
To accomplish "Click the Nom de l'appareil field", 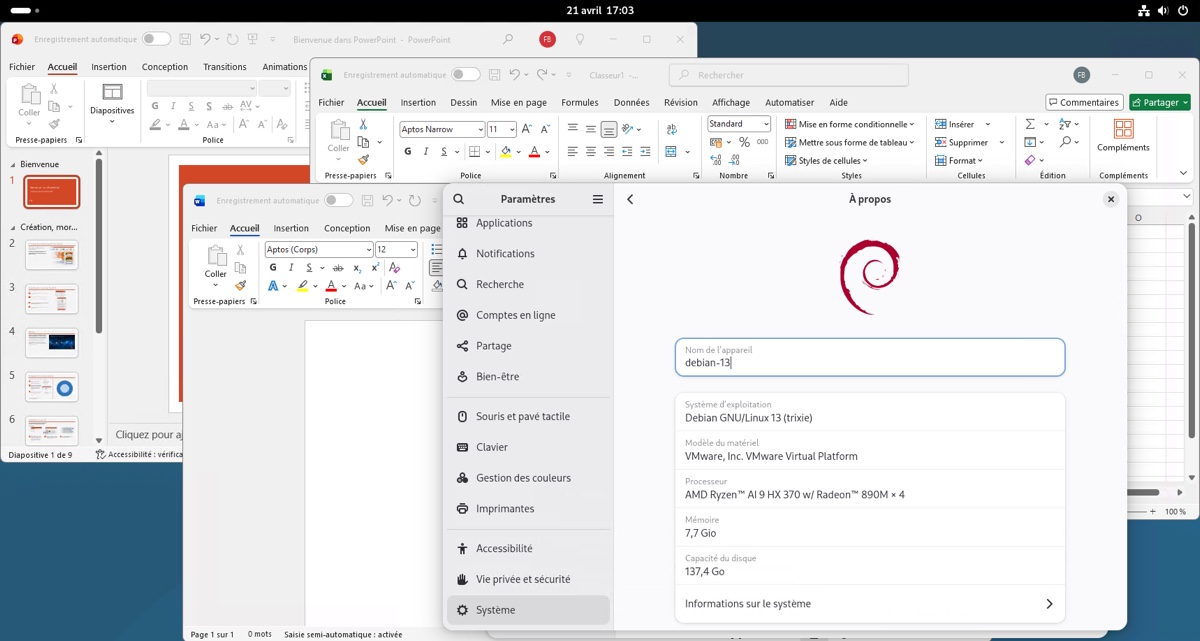I will [x=869, y=357].
